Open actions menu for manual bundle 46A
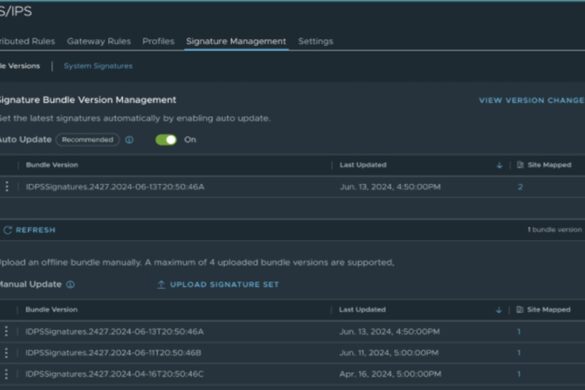 click(6, 331)
